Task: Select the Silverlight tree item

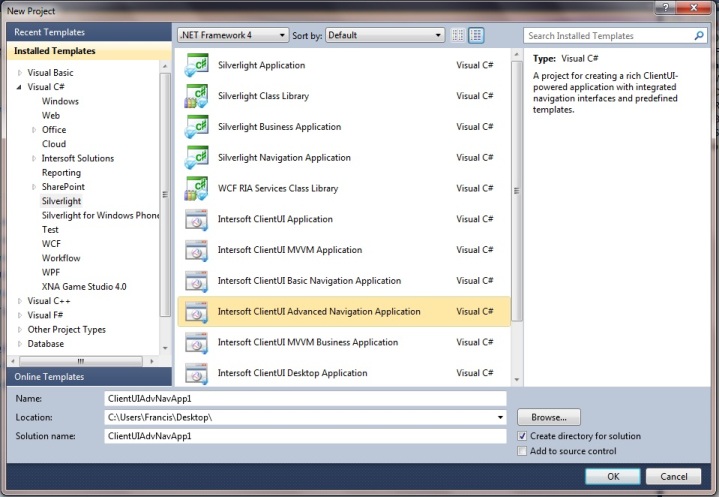Action: point(61,201)
